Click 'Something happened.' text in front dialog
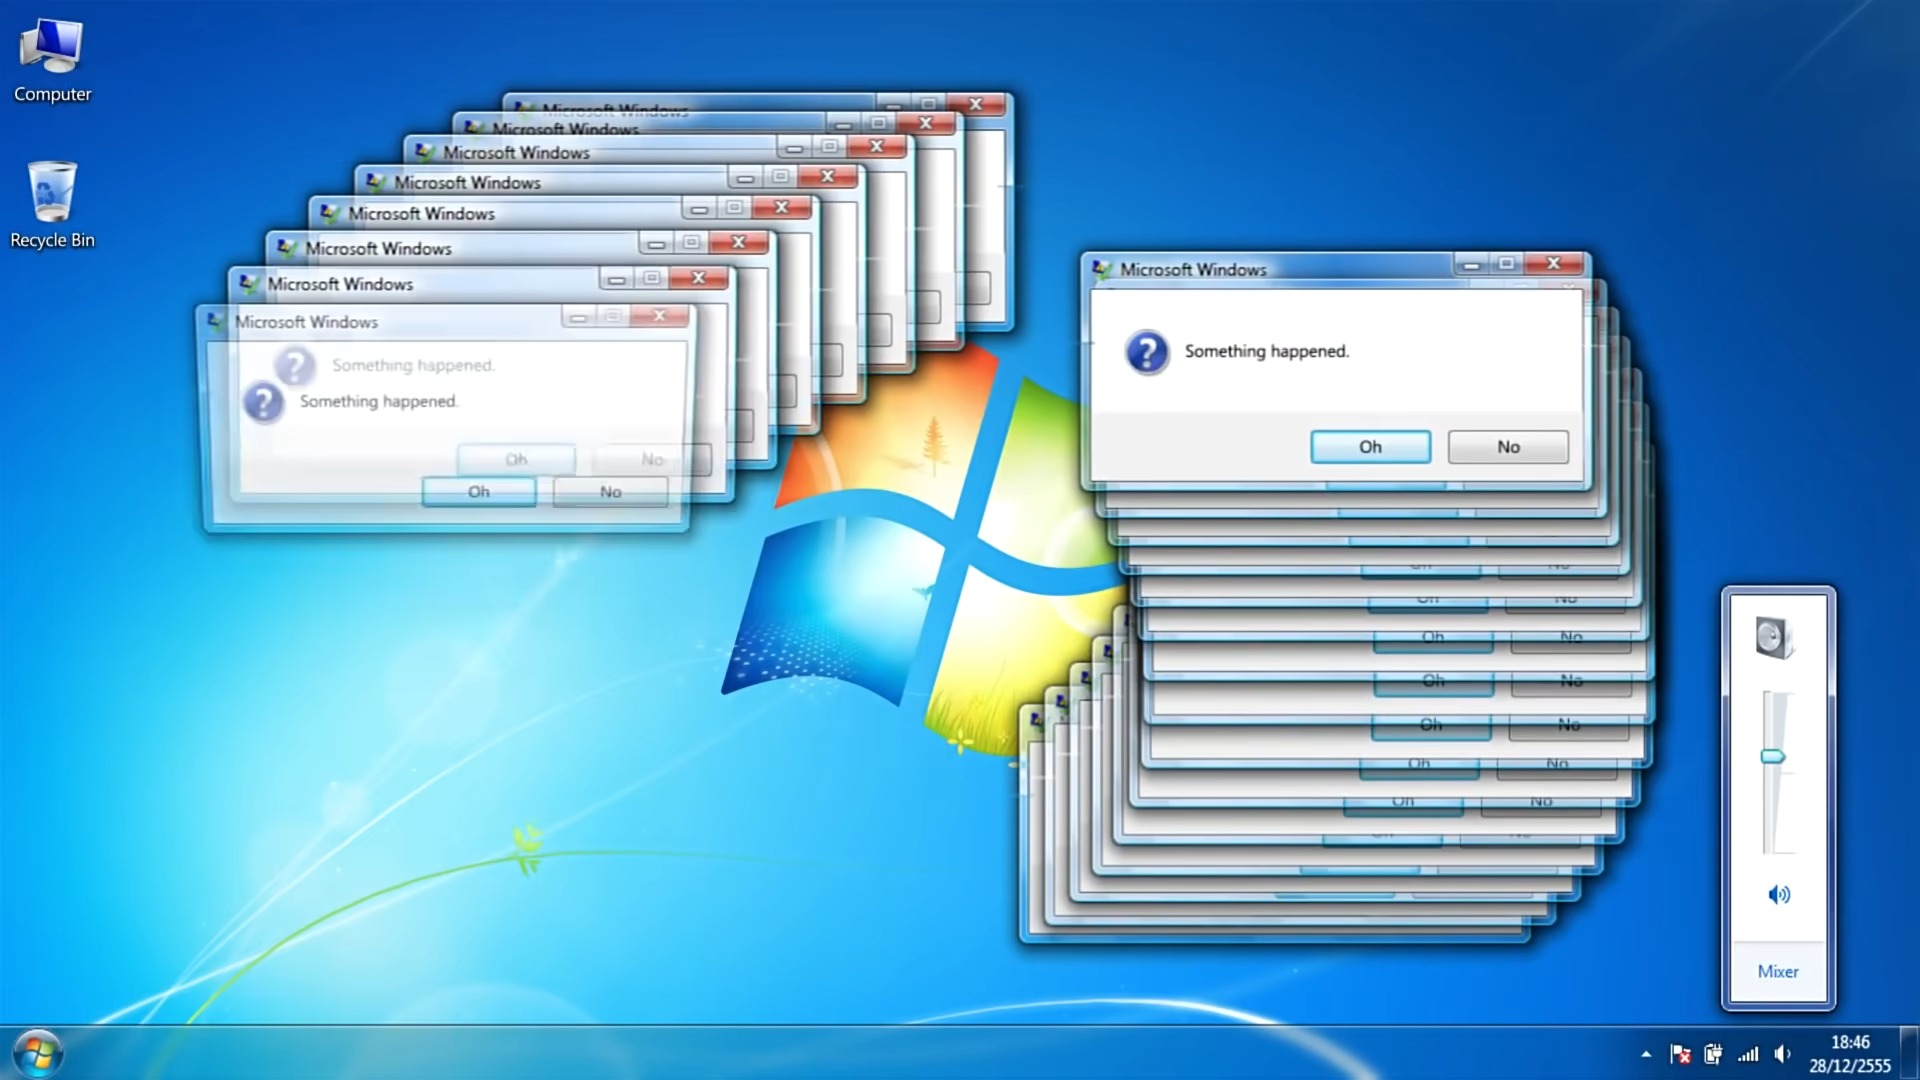The width and height of the screenshot is (1920, 1080). click(1266, 351)
